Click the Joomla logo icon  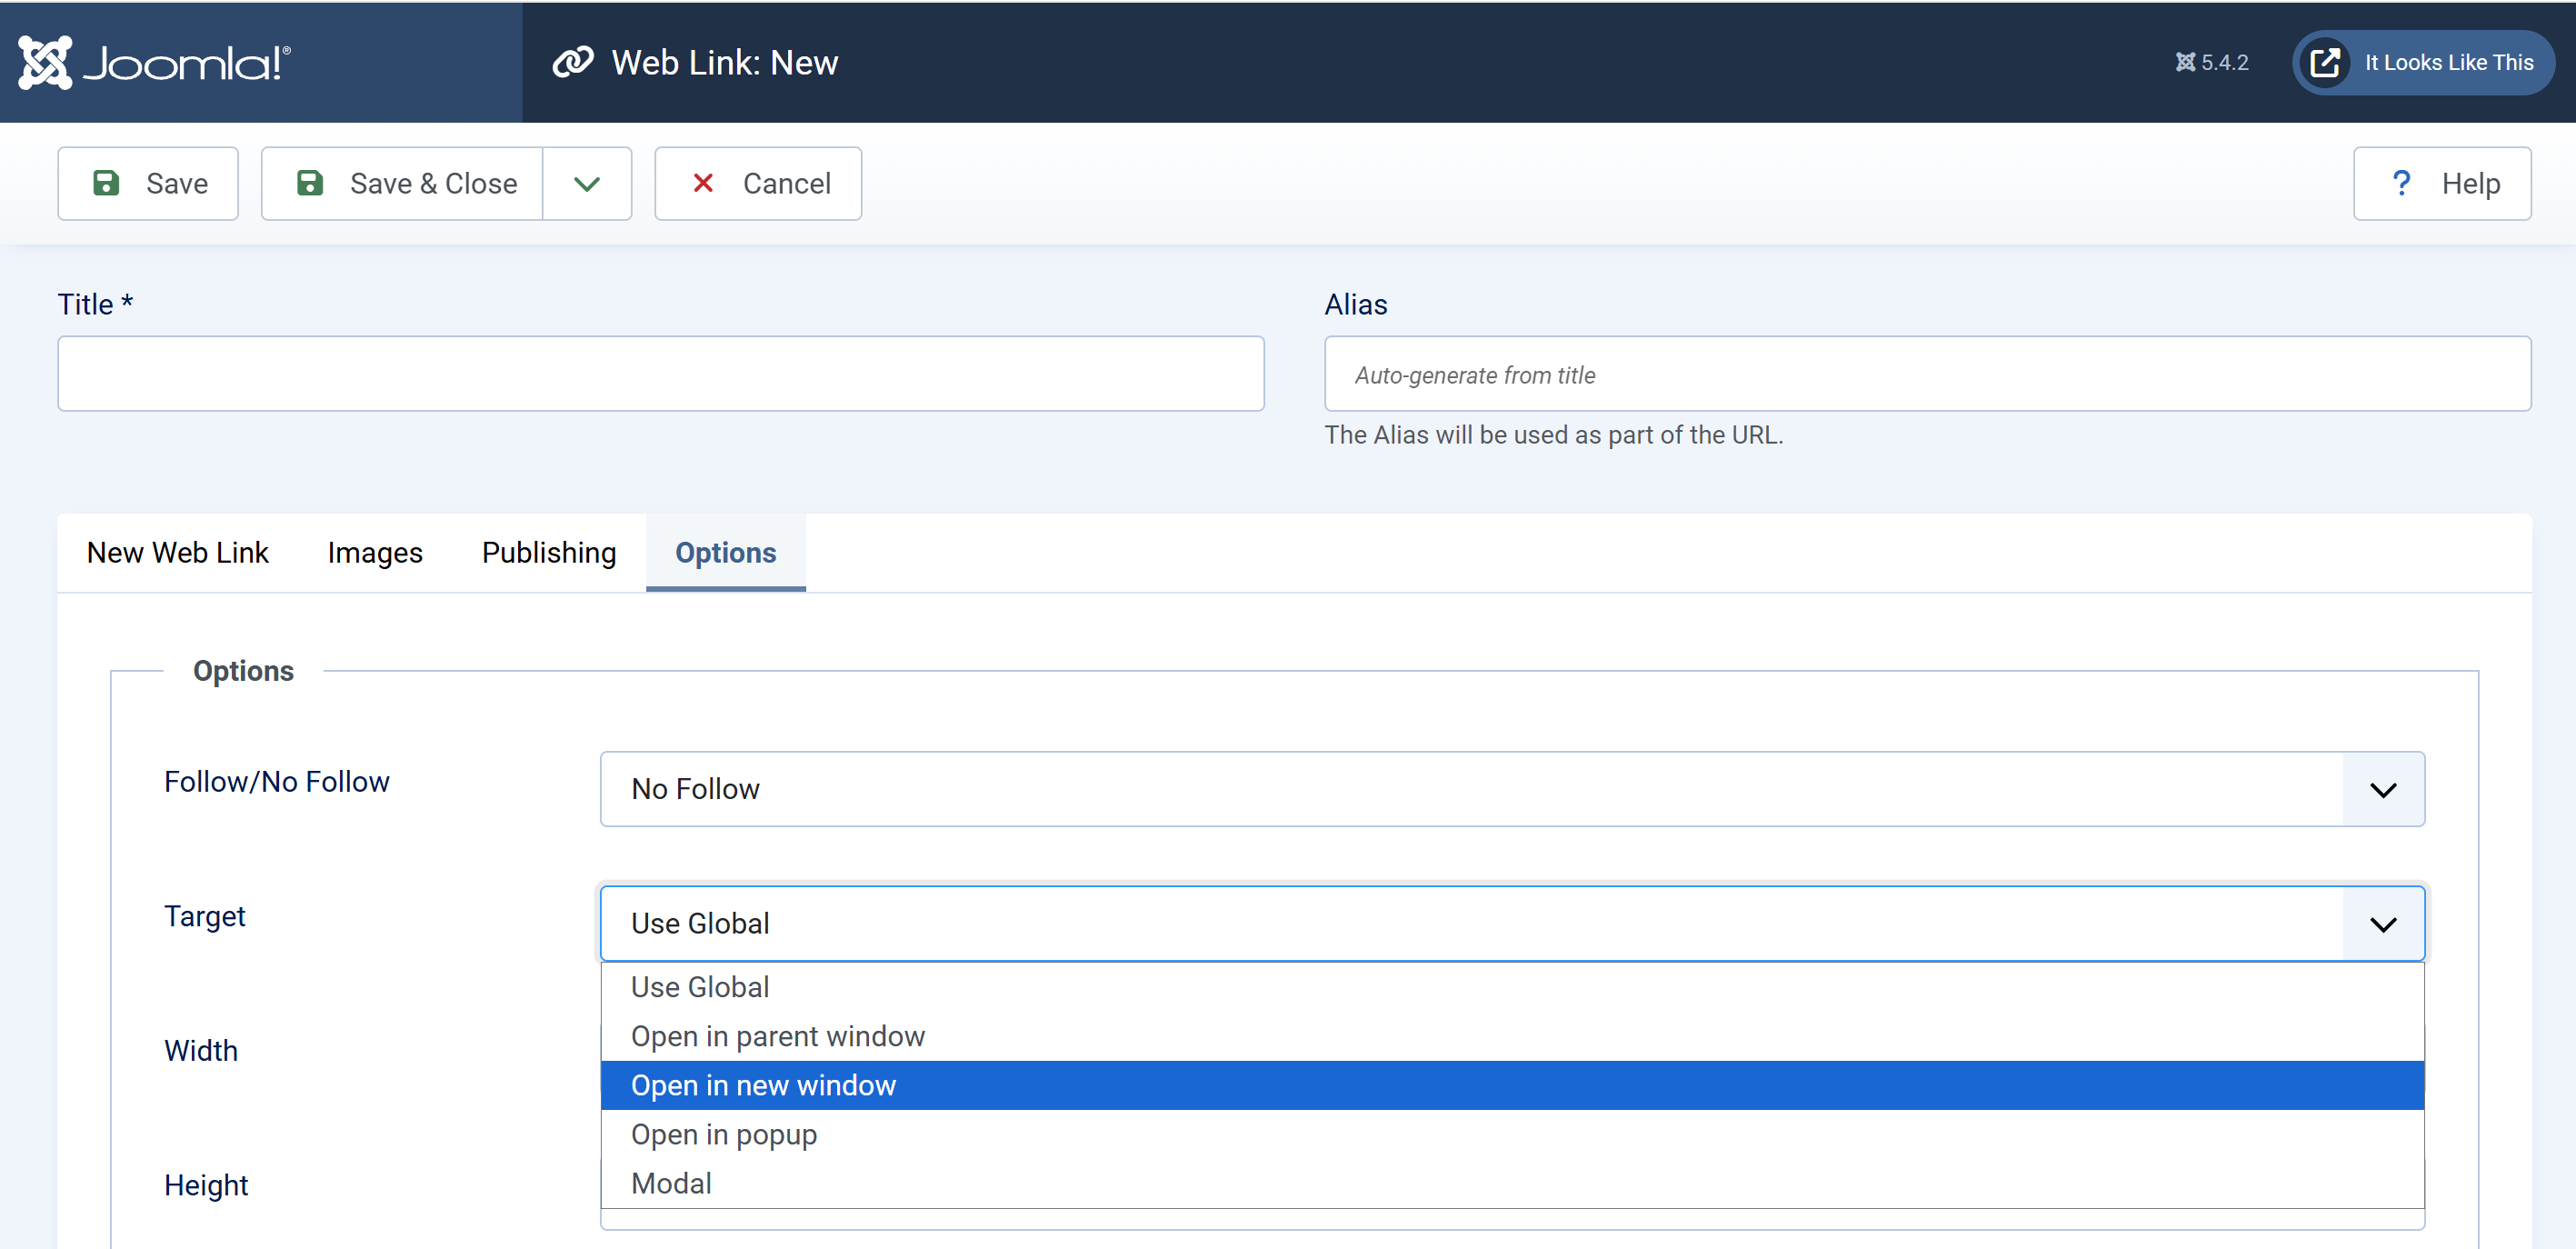pos(46,62)
